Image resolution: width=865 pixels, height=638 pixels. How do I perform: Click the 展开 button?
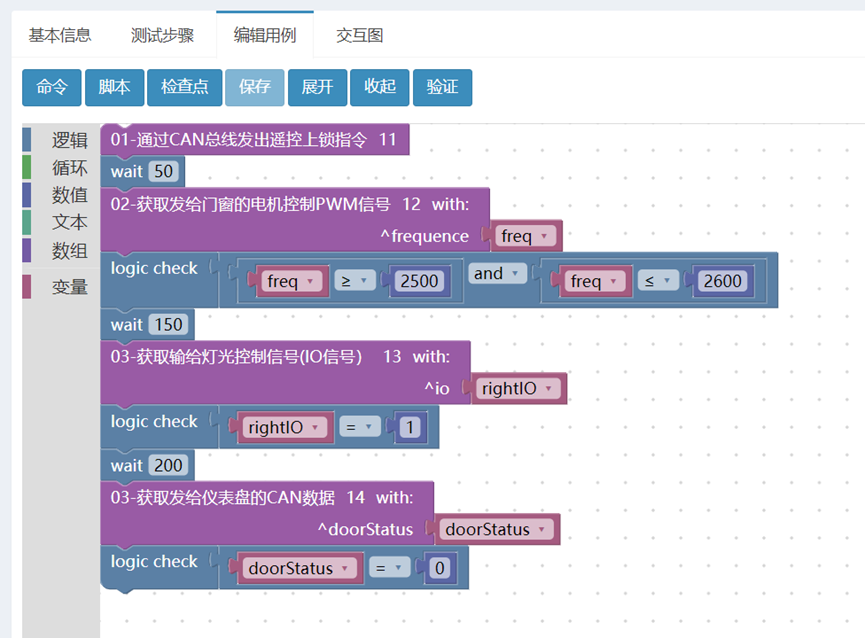pyautogui.click(x=317, y=87)
